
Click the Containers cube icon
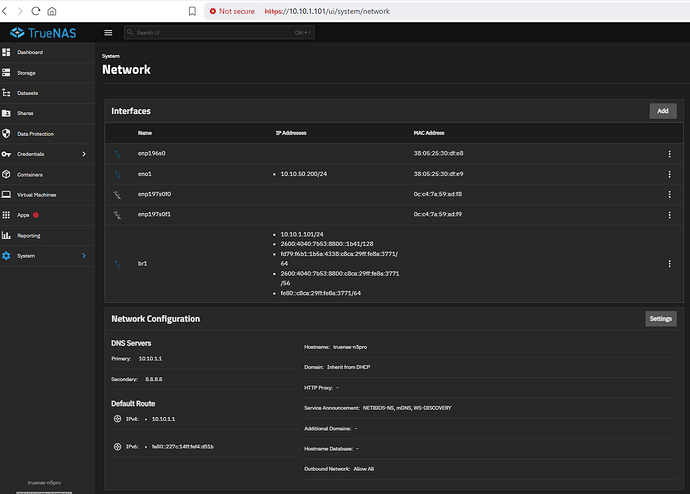(x=6, y=174)
